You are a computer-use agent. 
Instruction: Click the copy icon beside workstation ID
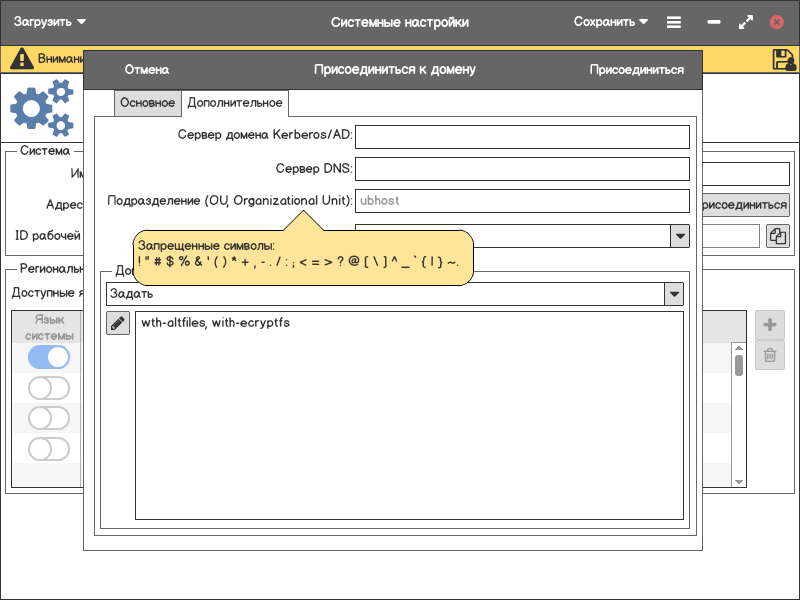(x=777, y=236)
